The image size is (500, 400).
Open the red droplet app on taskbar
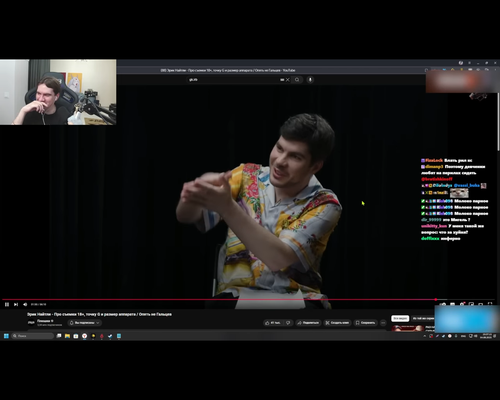pyautogui.click(x=102, y=336)
